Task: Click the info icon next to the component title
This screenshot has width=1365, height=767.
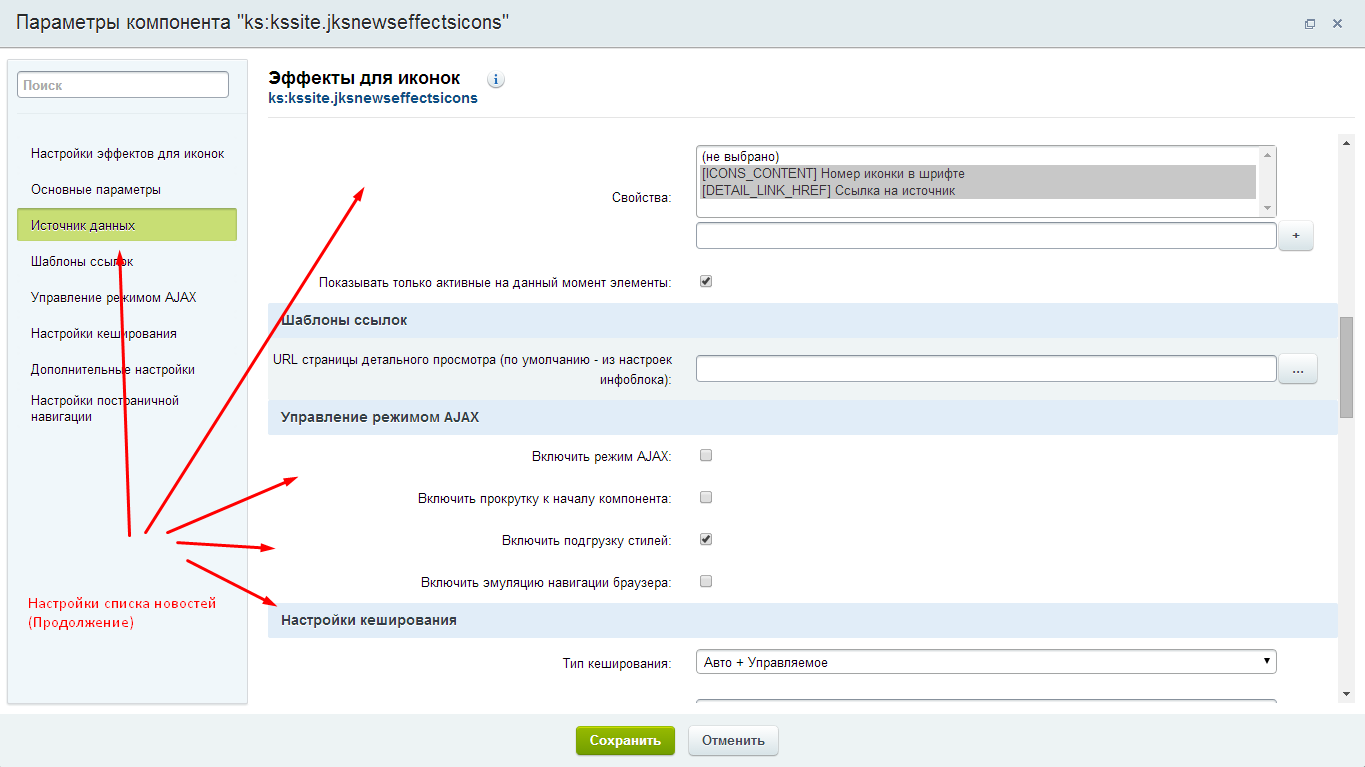Action: (495, 79)
